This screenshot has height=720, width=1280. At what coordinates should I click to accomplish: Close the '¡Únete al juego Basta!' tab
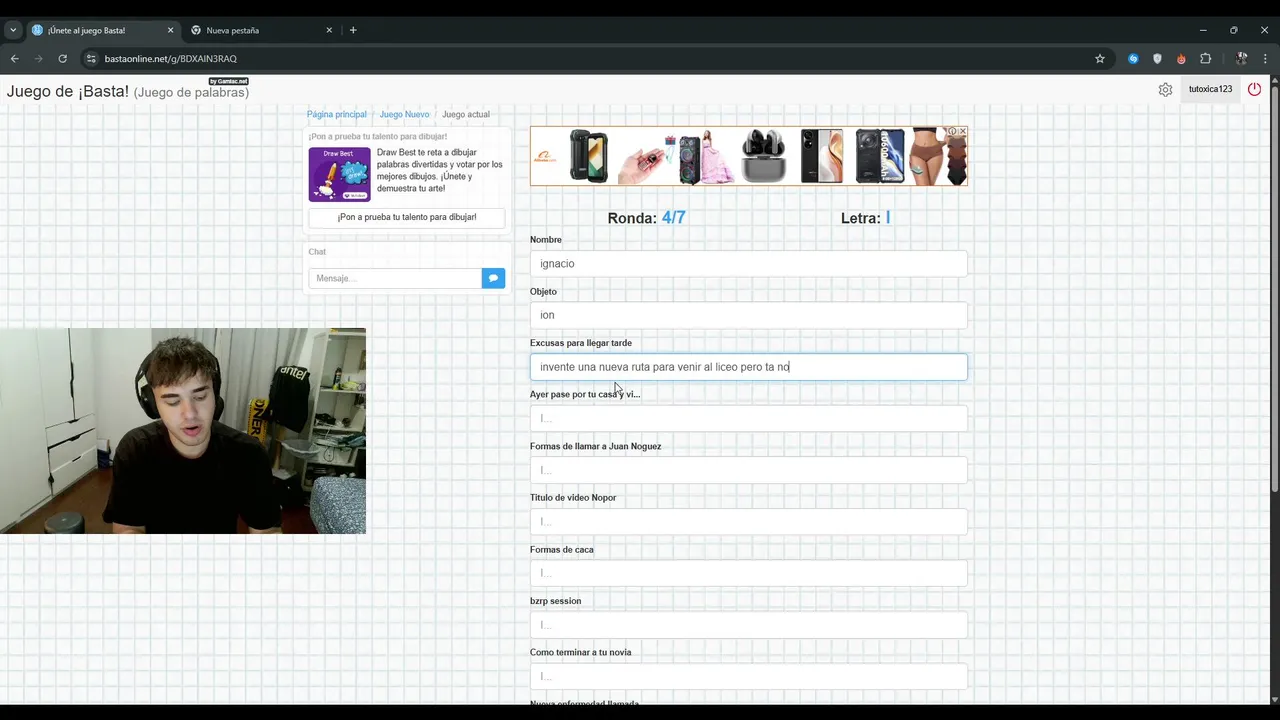click(x=170, y=30)
